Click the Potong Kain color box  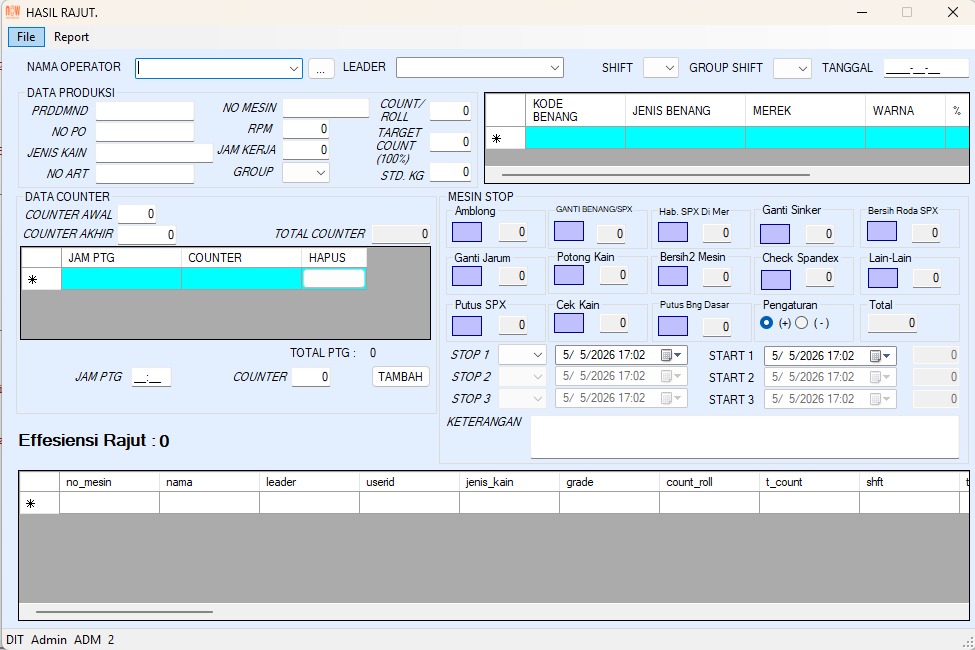(569, 275)
